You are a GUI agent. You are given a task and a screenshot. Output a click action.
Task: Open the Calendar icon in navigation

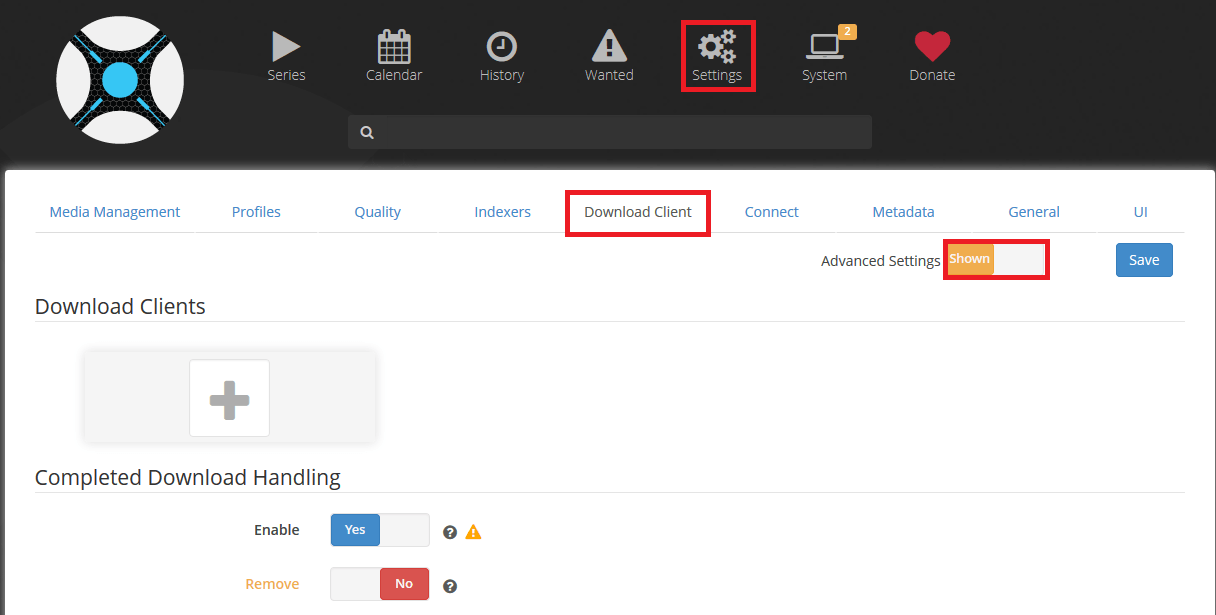pos(394,48)
